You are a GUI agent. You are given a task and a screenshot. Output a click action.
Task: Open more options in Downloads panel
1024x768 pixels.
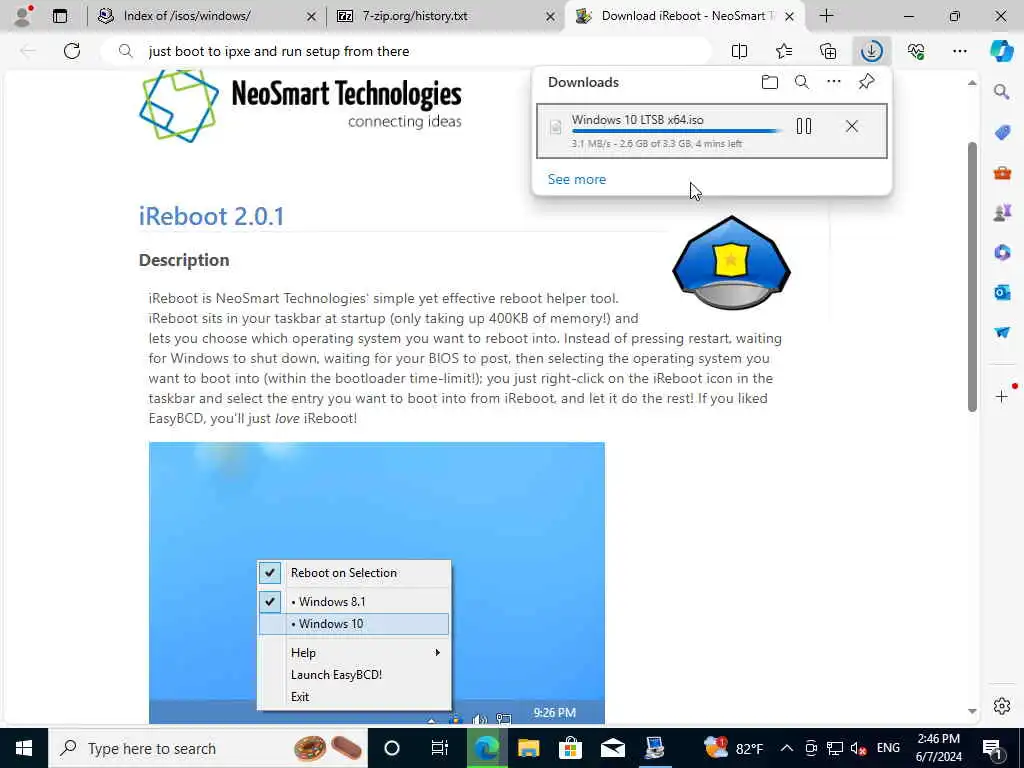[834, 82]
